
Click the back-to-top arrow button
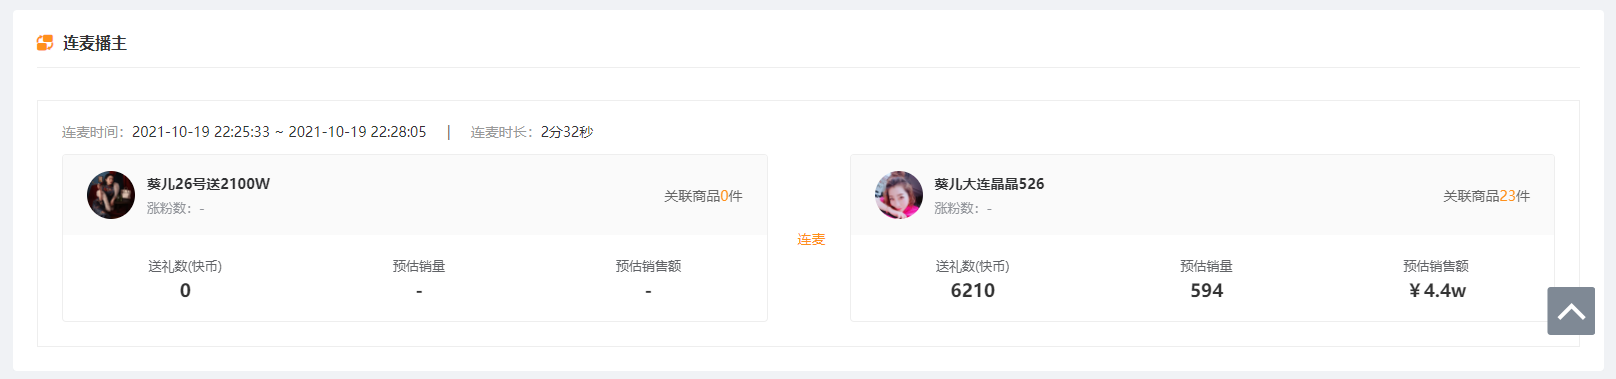[1571, 311]
